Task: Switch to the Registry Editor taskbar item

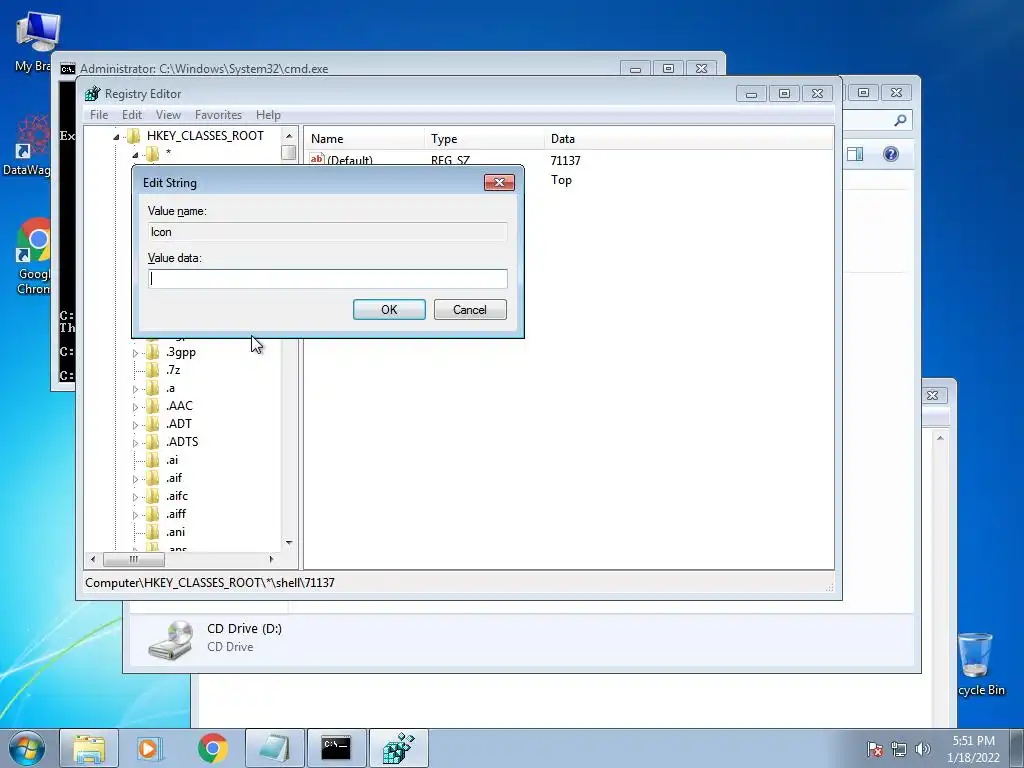Action: click(x=398, y=748)
